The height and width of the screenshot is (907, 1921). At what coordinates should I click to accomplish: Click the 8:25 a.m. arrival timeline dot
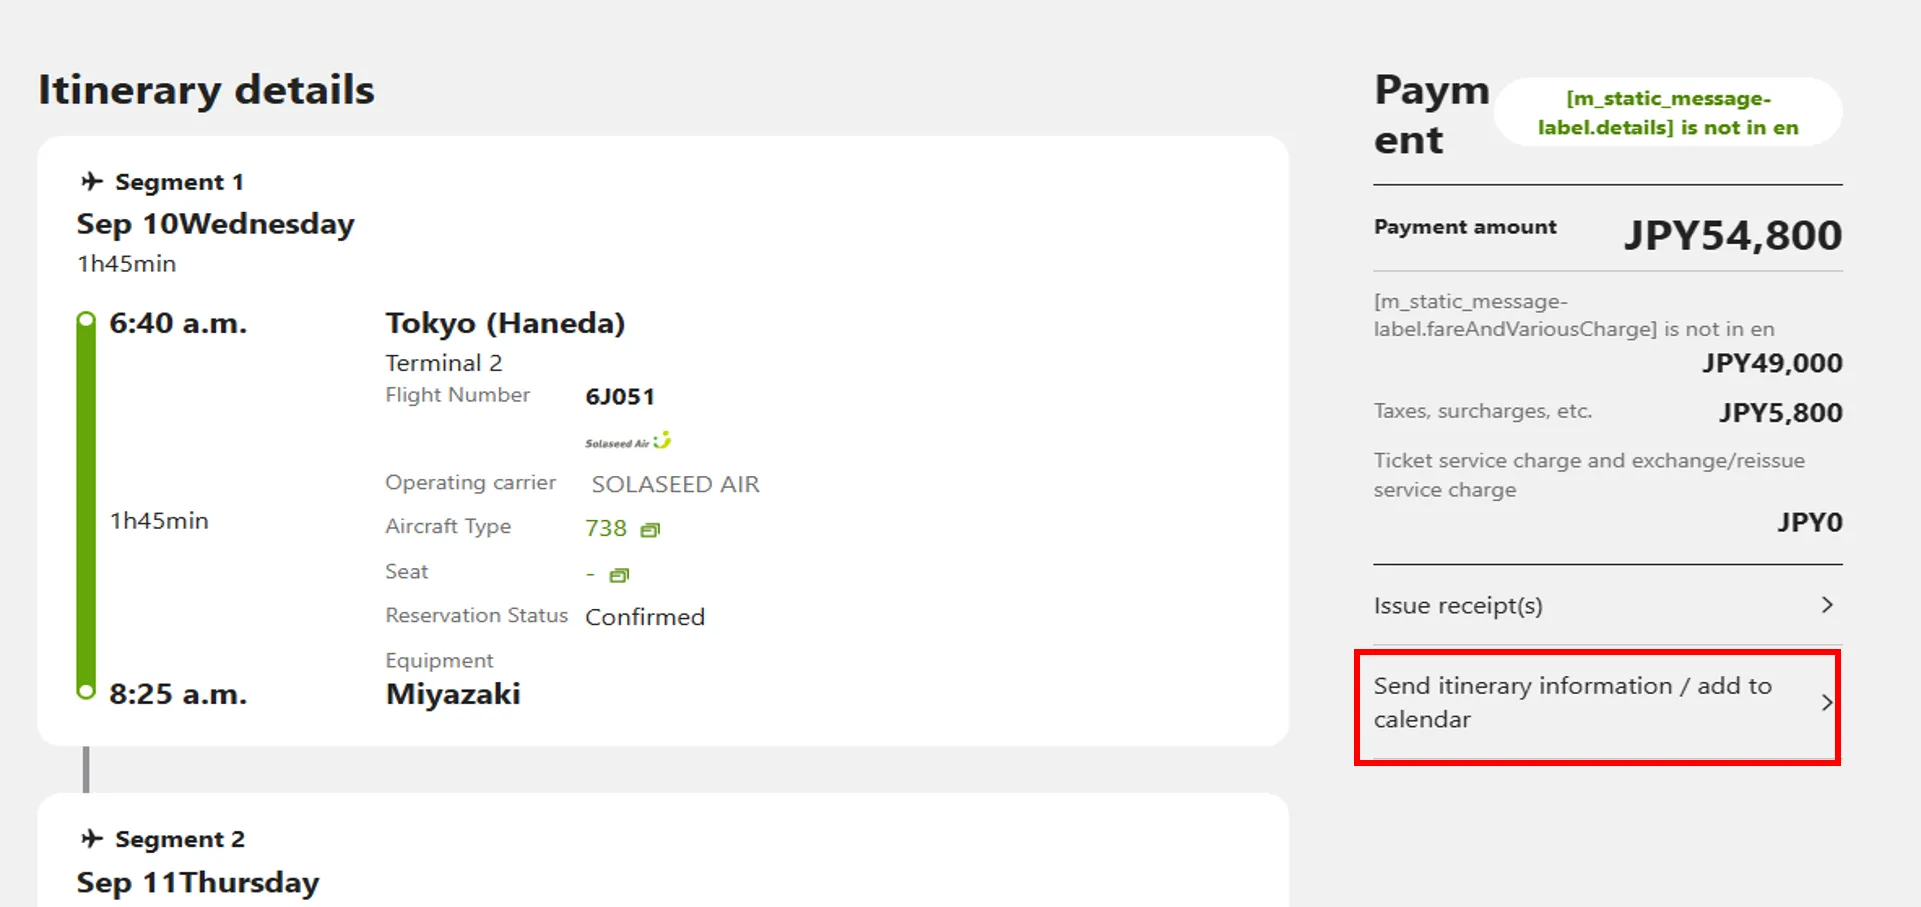(86, 691)
